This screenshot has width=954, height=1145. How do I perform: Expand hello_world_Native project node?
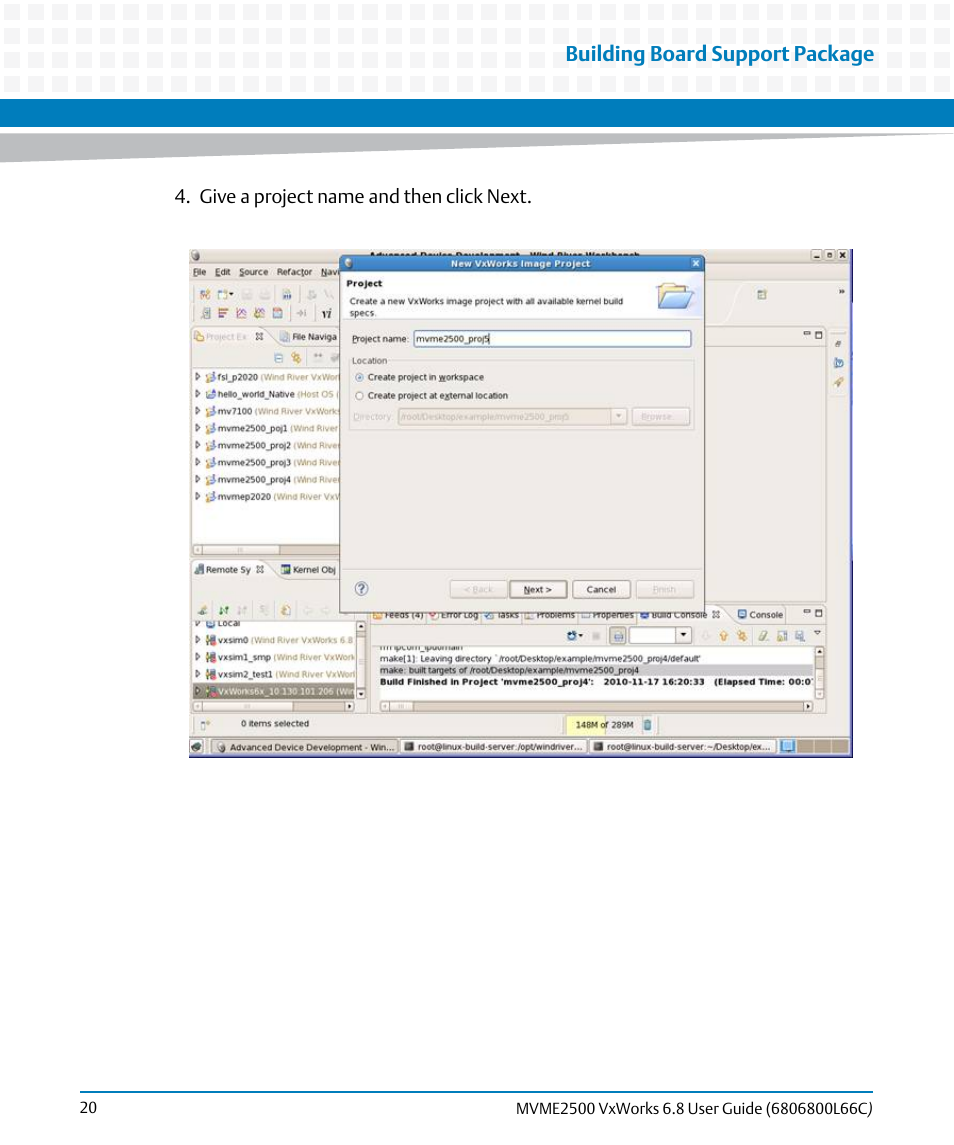click(x=197, y=394)
